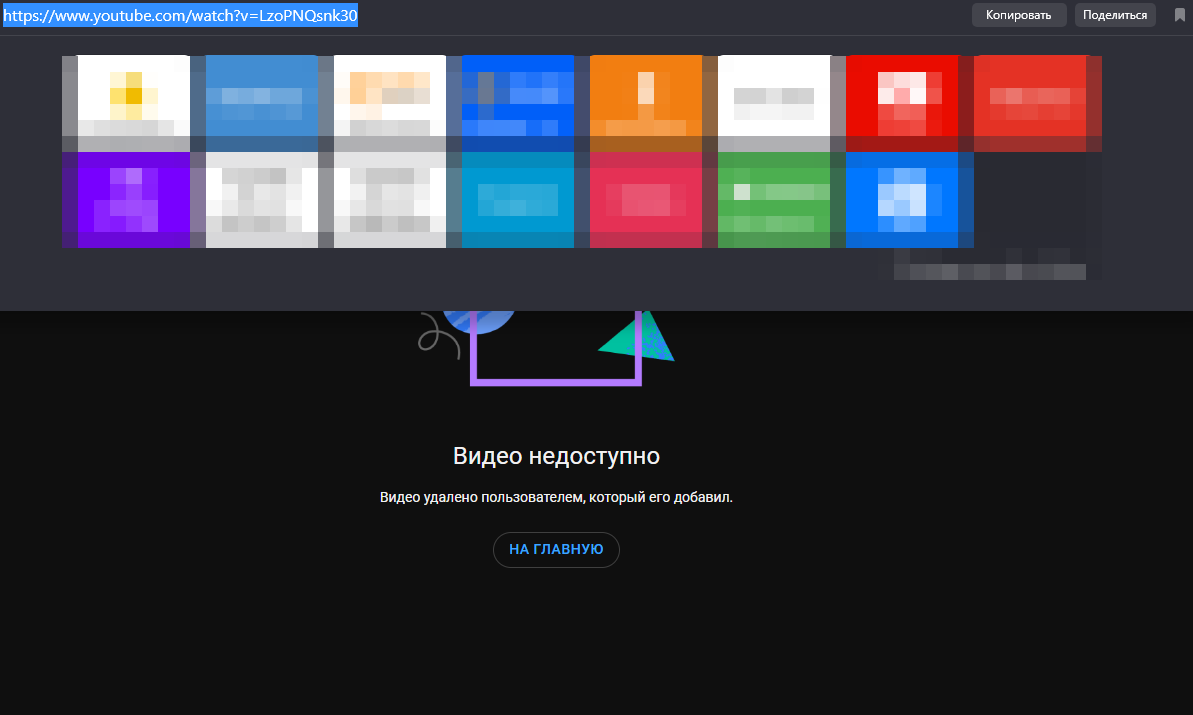Open the orange tile in top row
Screen dimensions: 1193x715
click(x=646, y=96)
